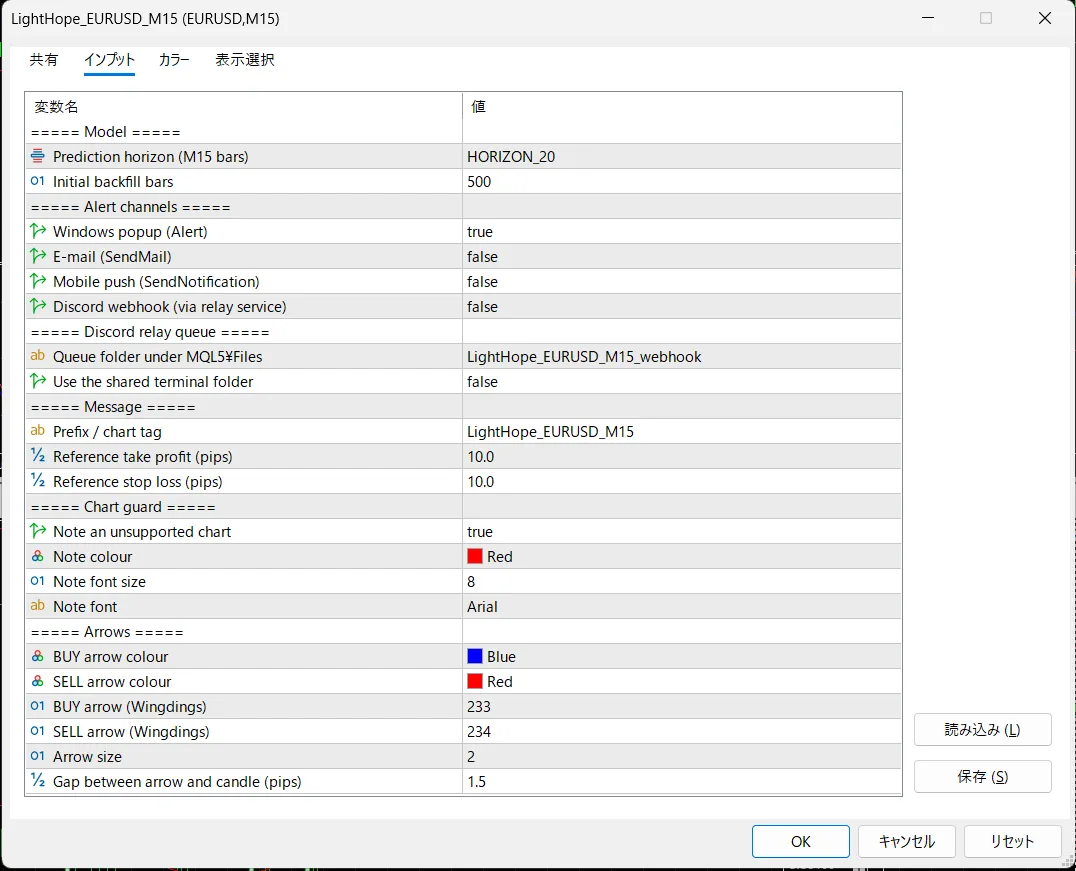This screenshot has width=1076, height=871.
Task: Click the OK button
Action: coord(801,841)
